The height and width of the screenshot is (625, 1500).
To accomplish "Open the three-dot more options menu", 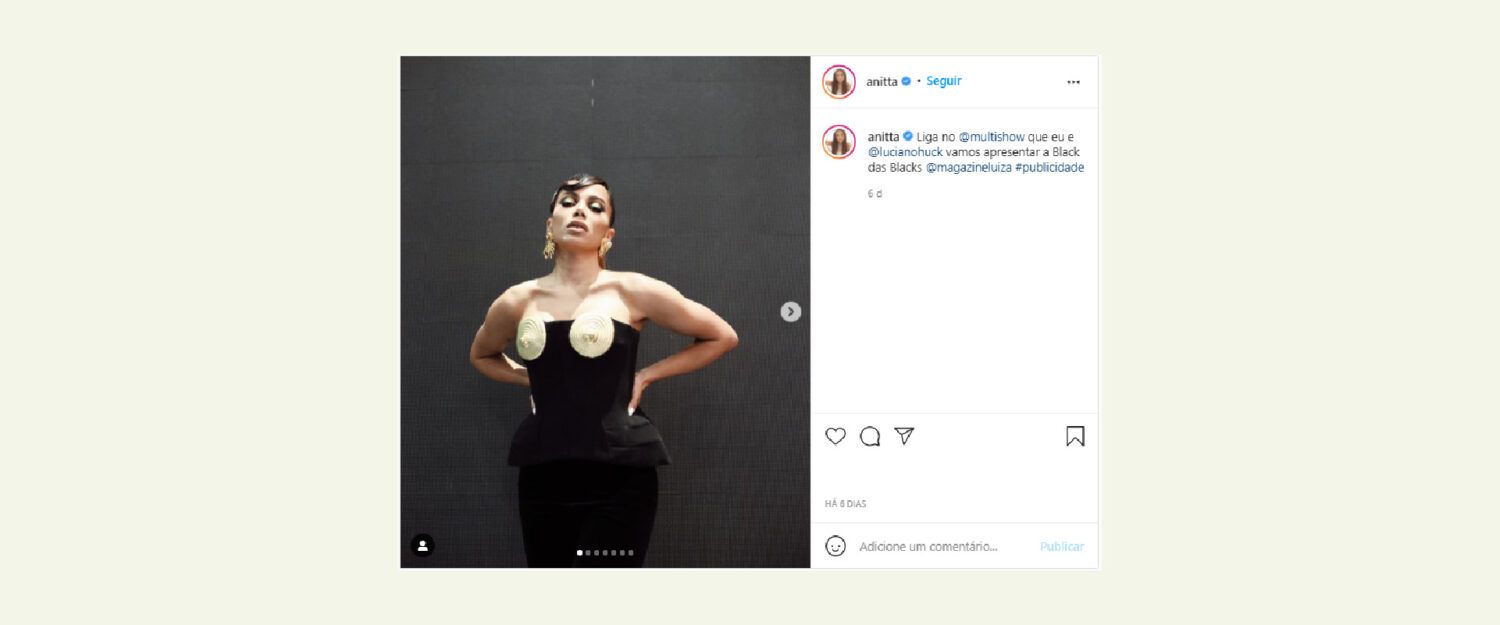I will click(x=1073, y=82).
